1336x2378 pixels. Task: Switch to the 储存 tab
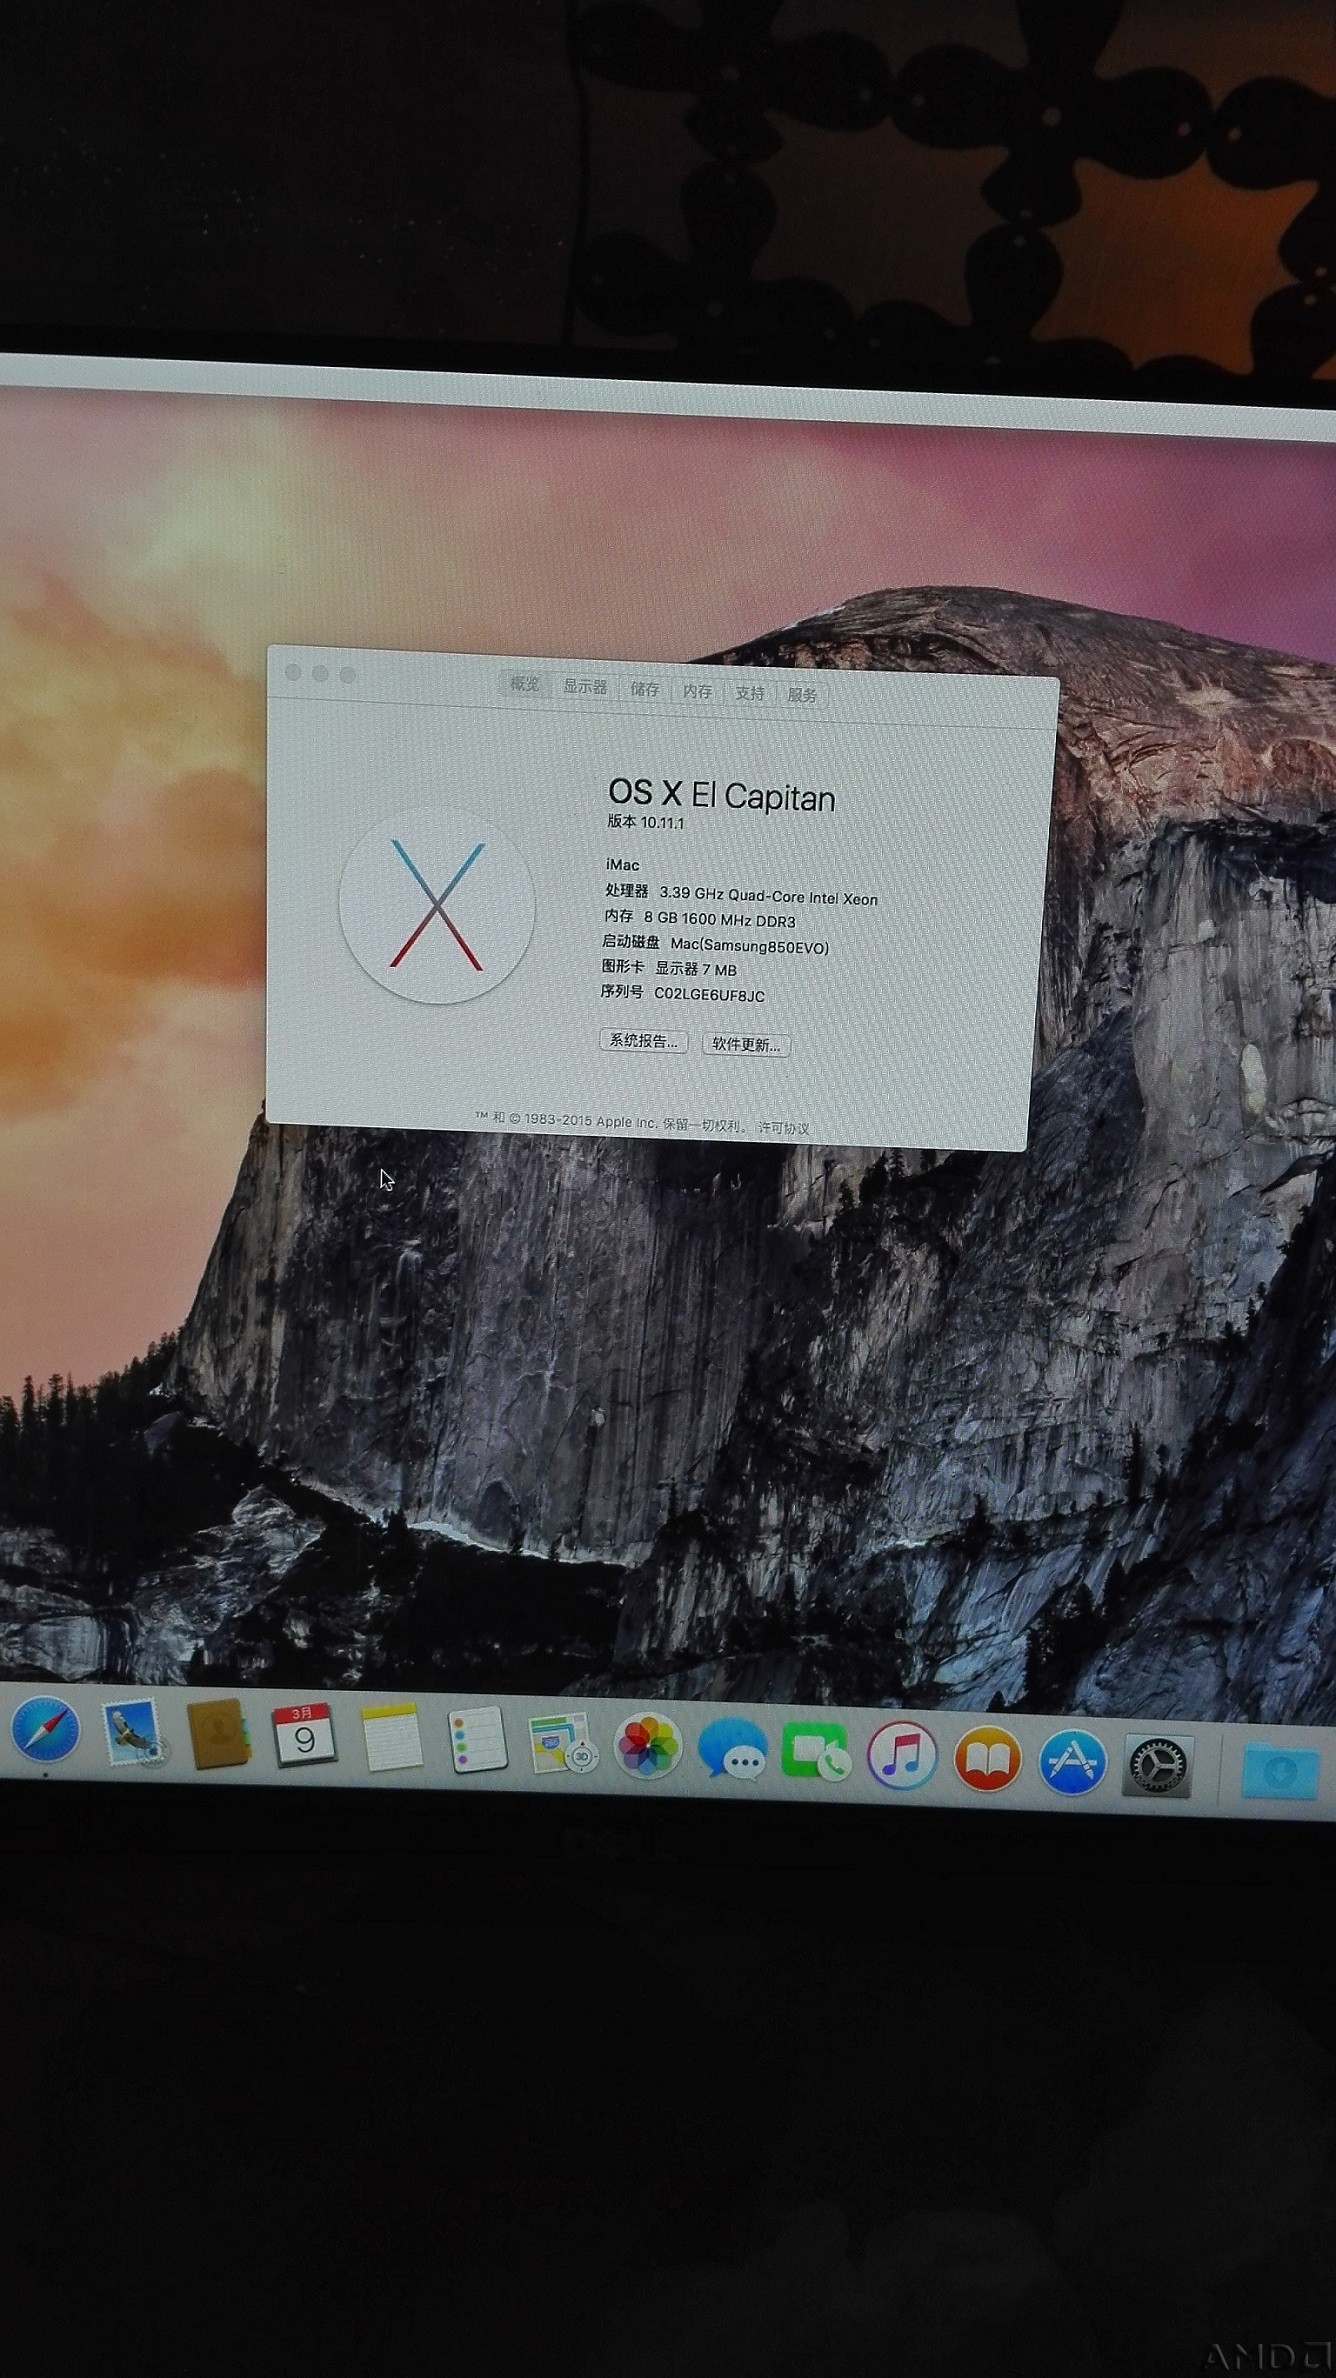tap(645, 689)
